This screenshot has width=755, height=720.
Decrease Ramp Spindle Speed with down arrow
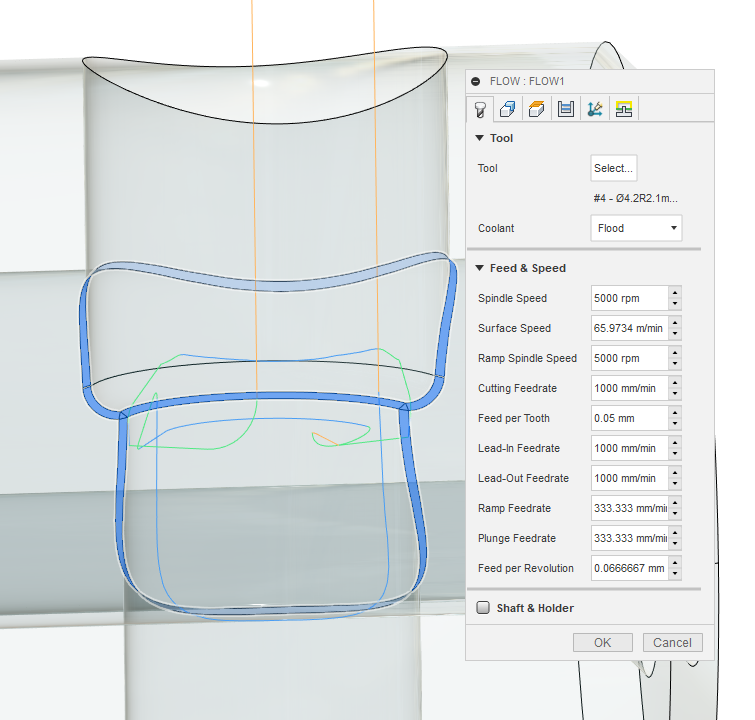point(675,364)
